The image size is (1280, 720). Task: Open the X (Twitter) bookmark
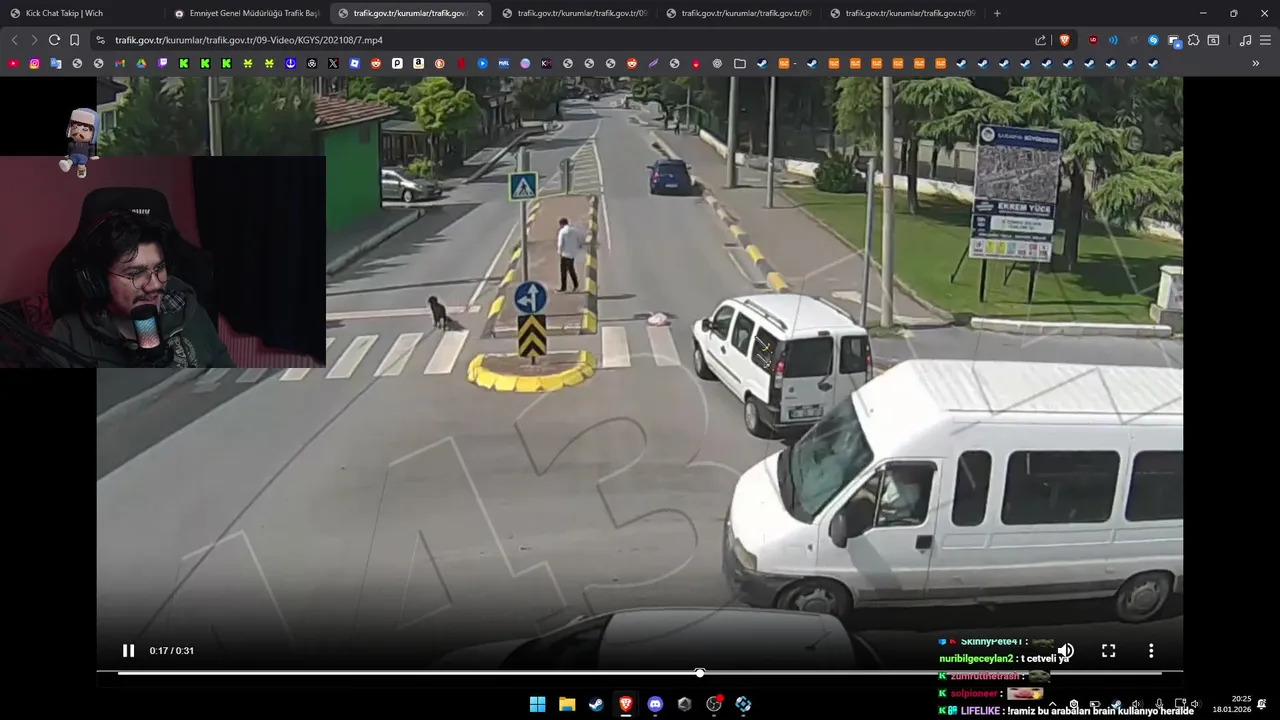tap(333, 63)
